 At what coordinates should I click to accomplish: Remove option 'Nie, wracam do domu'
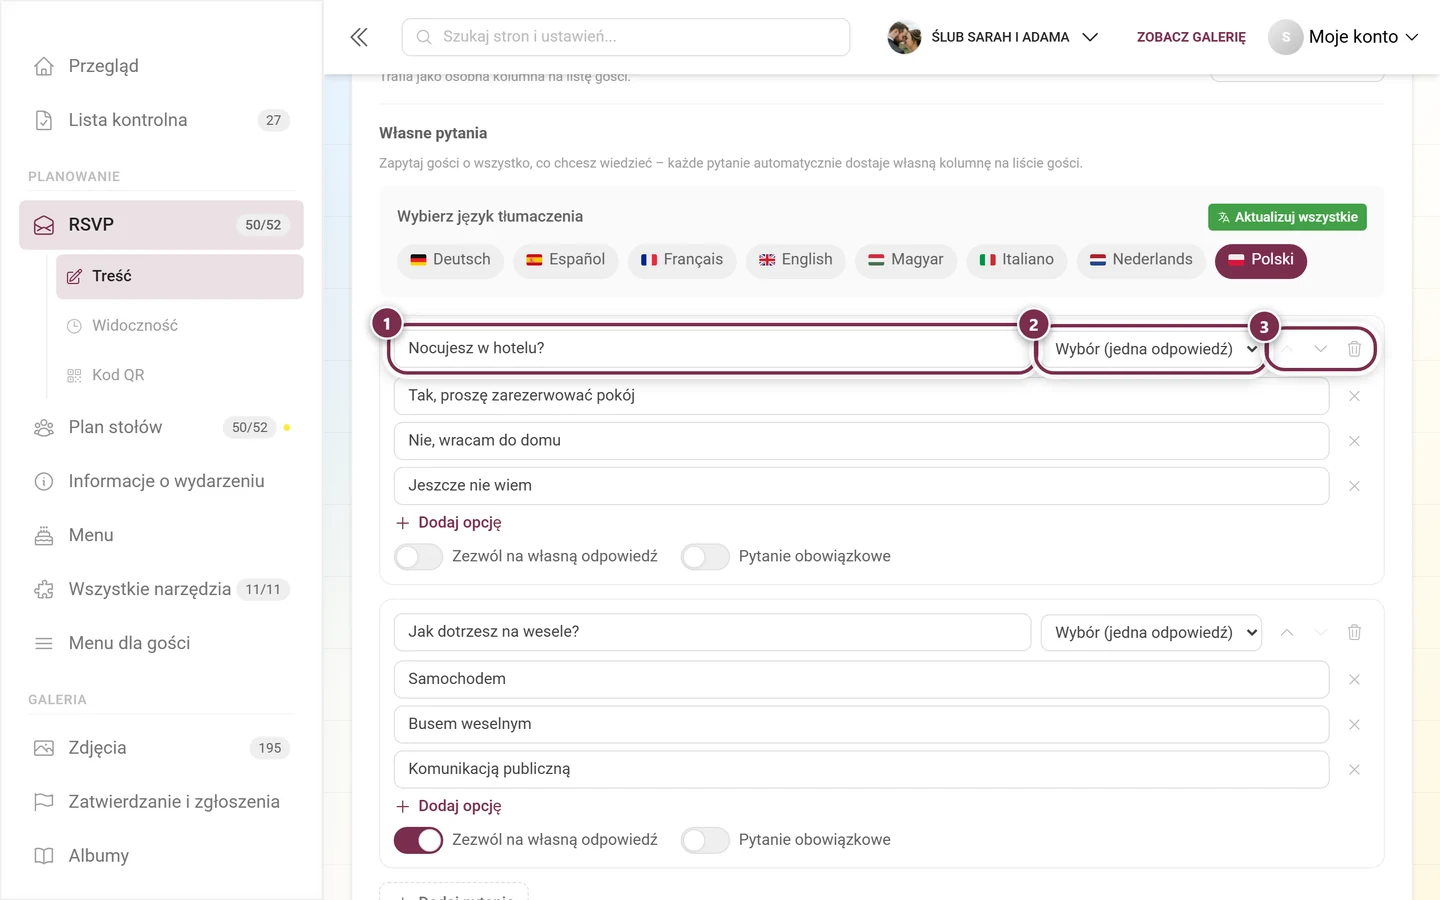(1354, 441)
